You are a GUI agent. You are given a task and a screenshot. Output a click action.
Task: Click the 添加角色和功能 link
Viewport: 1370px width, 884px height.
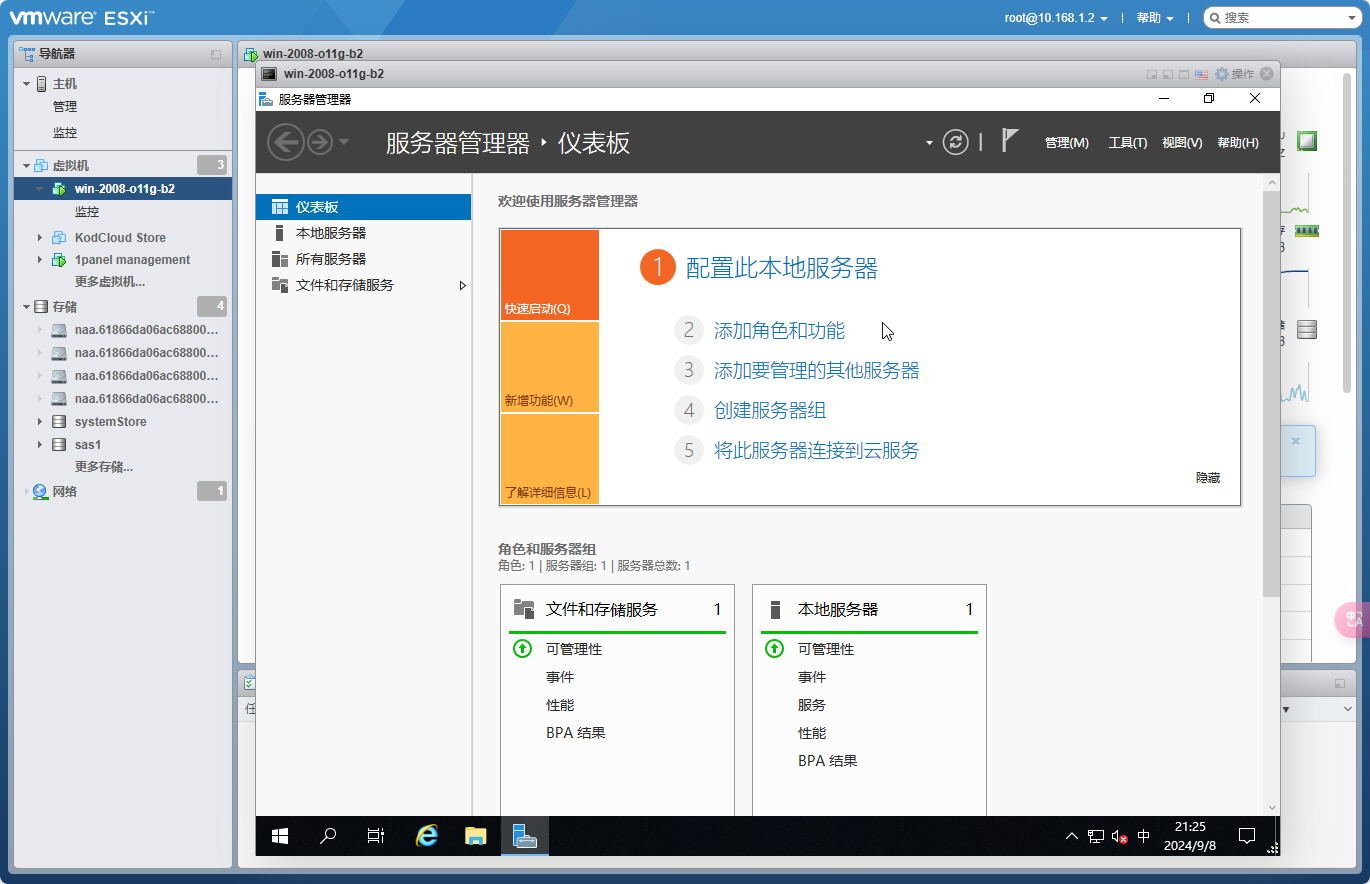click(x=779, y=330)
